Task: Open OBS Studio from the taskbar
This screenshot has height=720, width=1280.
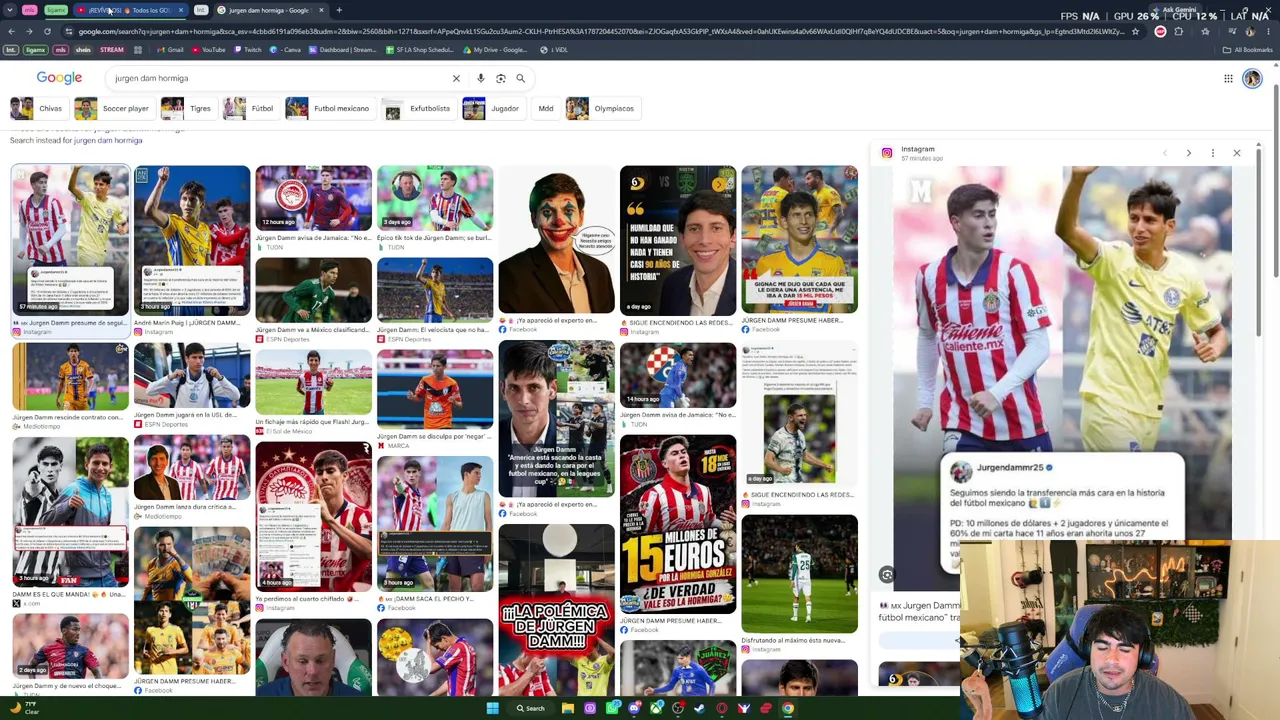Action: 678,708
